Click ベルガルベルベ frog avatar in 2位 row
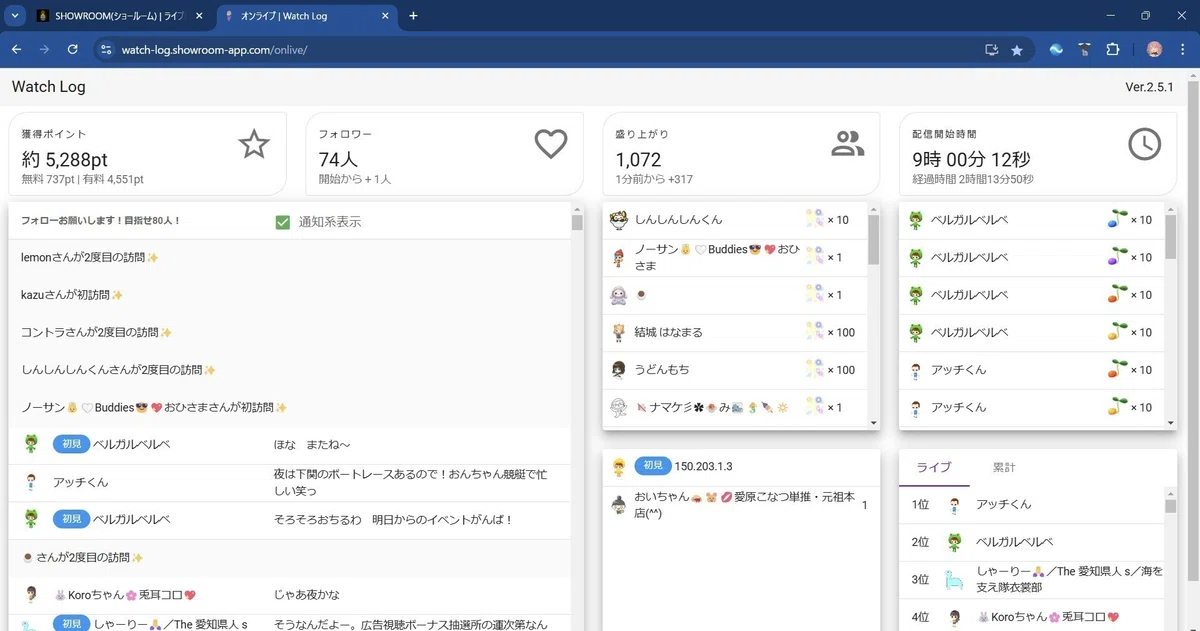 954,542
